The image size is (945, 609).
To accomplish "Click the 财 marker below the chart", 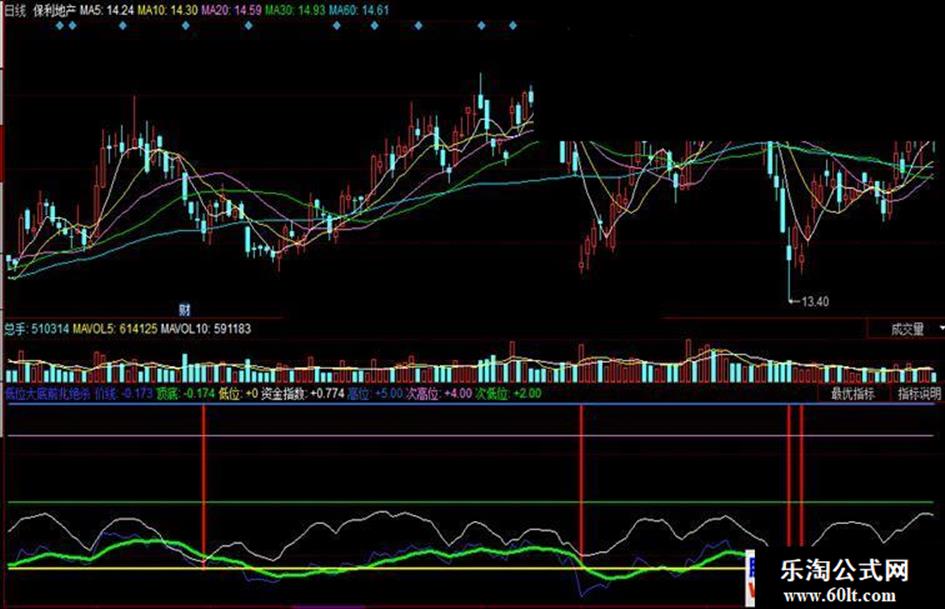I will click(x=184, y=310).
